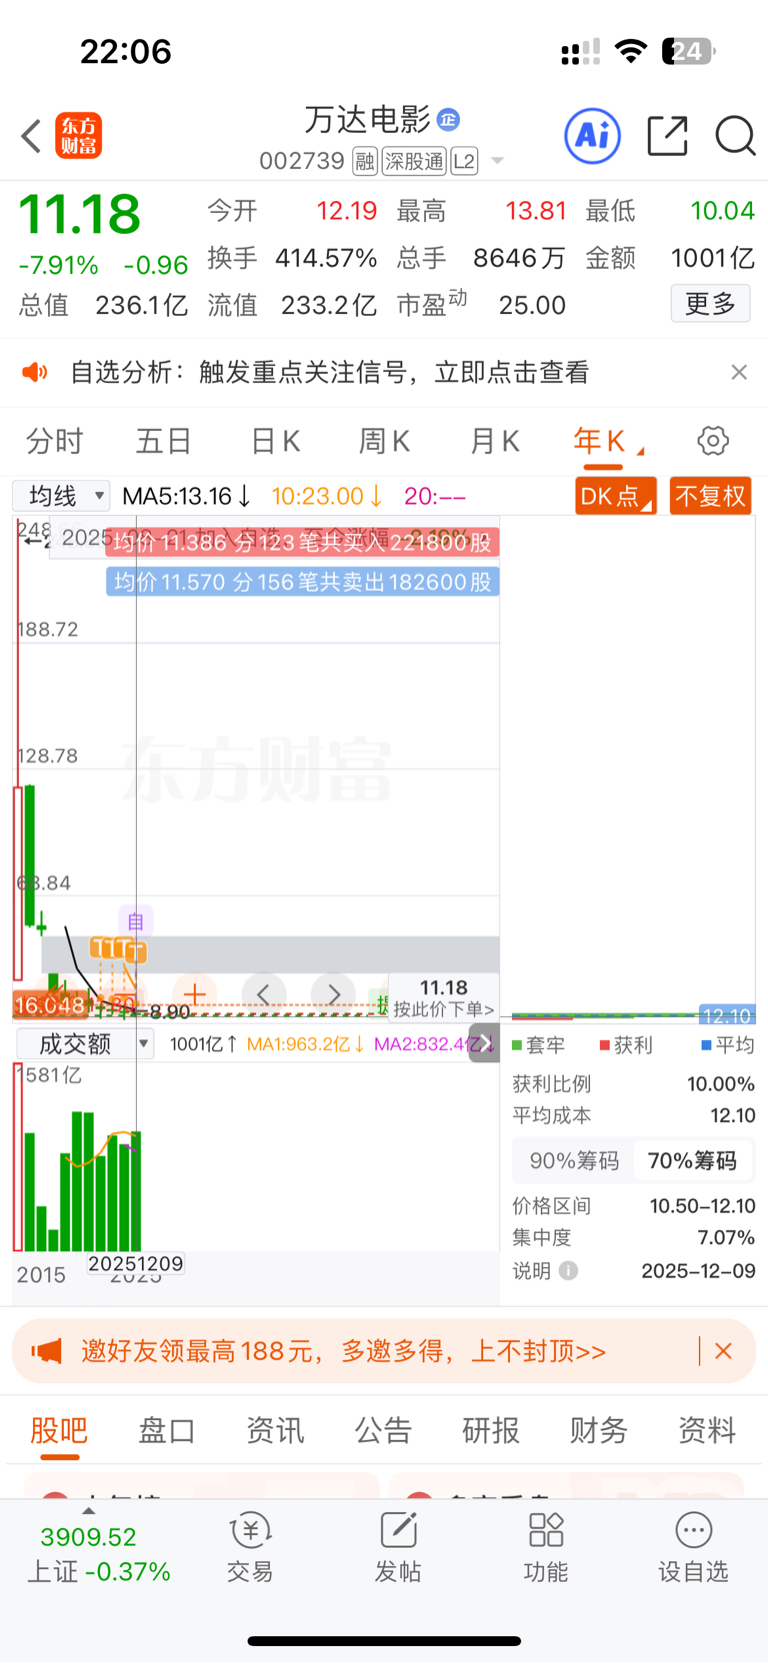Tap 换手 414.57% value
This screenshot has width=768, height=1663.
pyautogui.click(x=326, y=258)
